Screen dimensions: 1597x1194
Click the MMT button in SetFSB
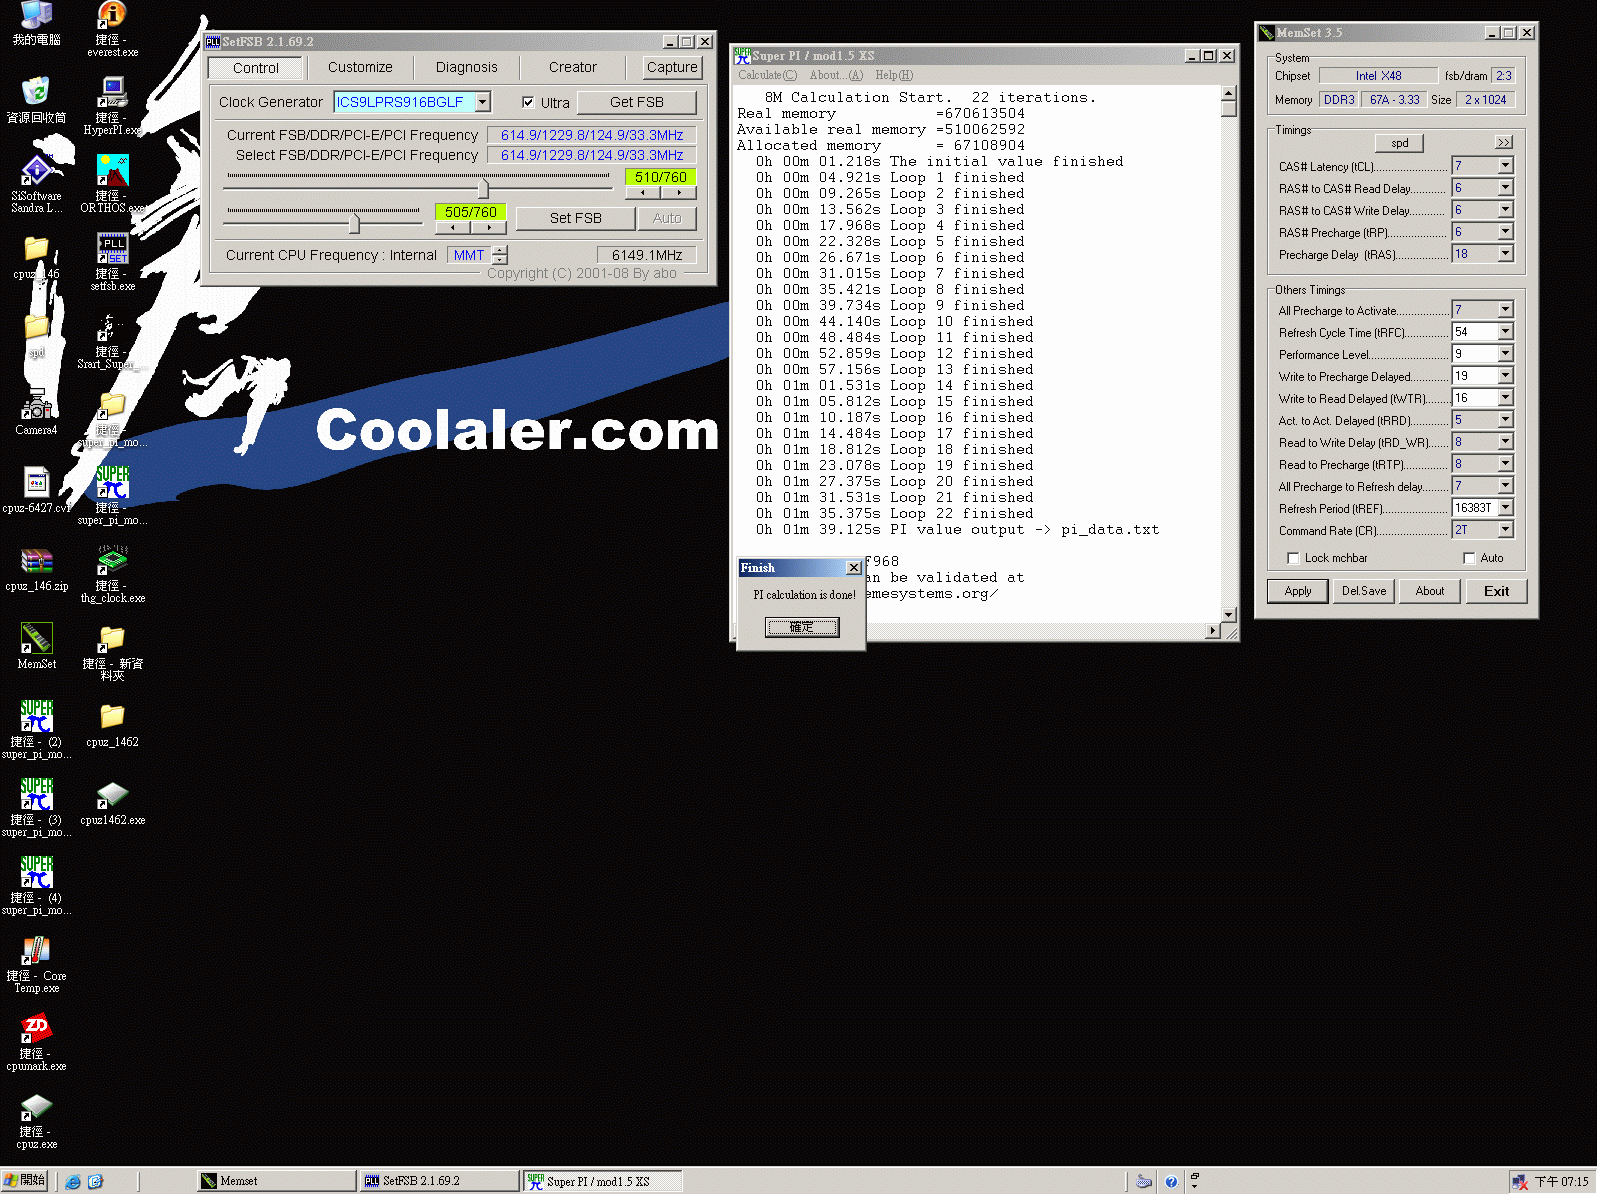469,255
